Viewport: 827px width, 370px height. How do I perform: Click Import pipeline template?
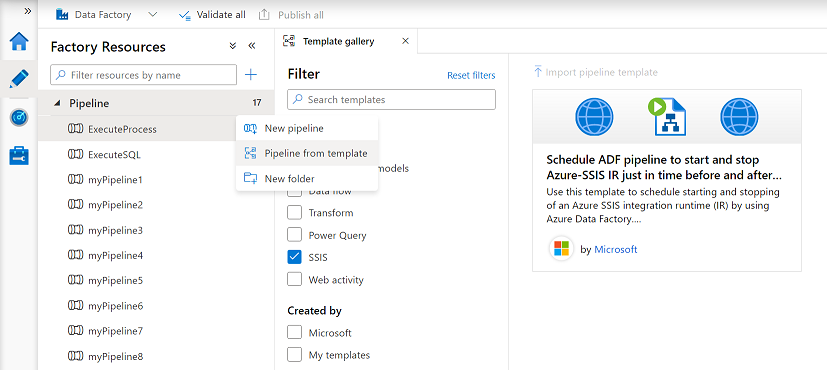click(595, 72)
